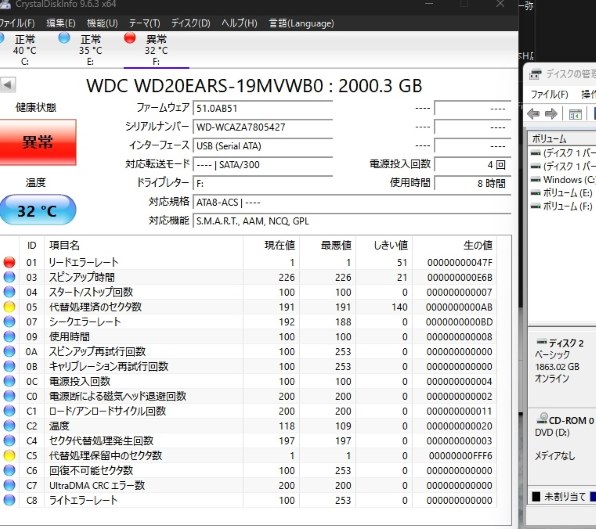
Task: Click the red status circle above drive F:
Action: [x=130, y=38]
